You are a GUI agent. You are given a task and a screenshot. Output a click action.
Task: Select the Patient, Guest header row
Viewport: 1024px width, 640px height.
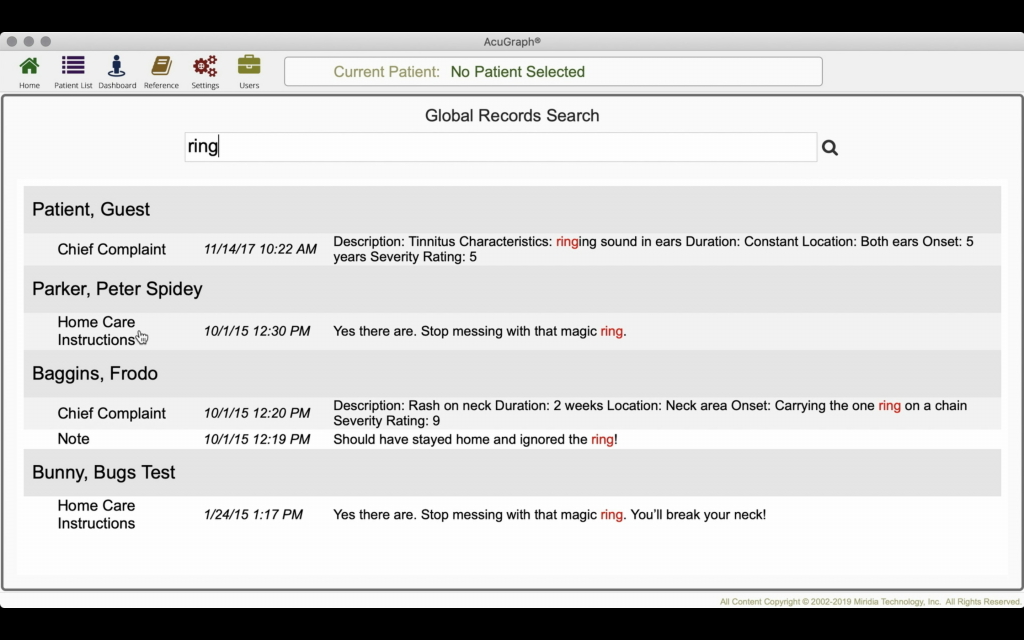[512, 209]
